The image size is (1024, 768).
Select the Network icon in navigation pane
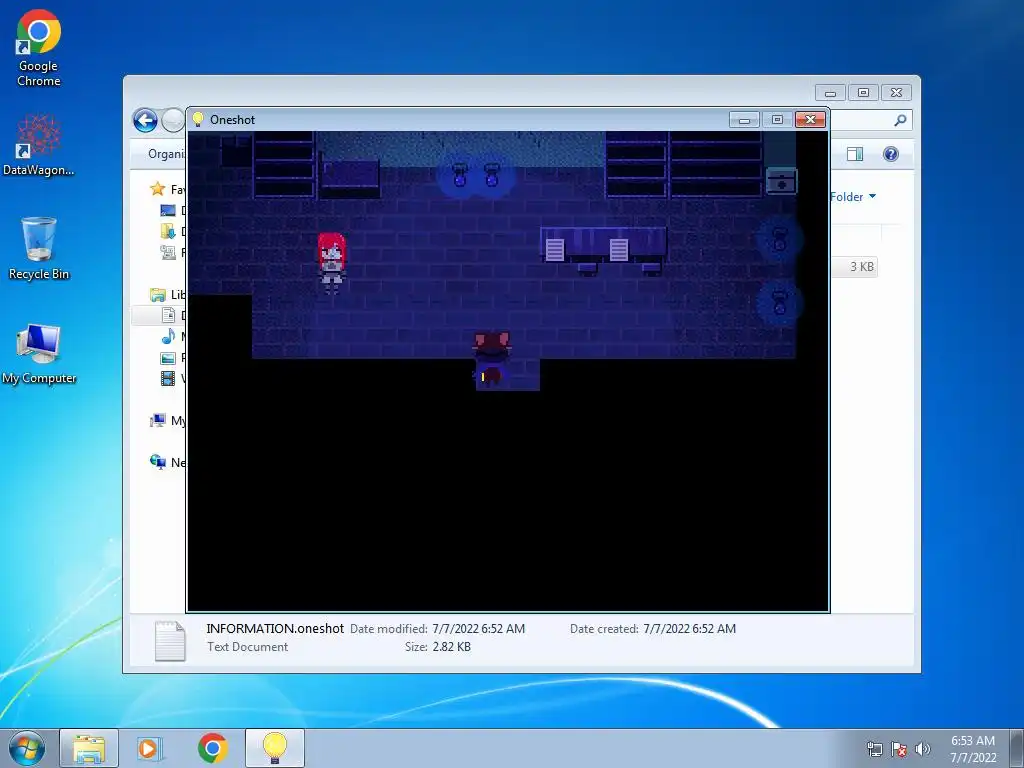157,462
